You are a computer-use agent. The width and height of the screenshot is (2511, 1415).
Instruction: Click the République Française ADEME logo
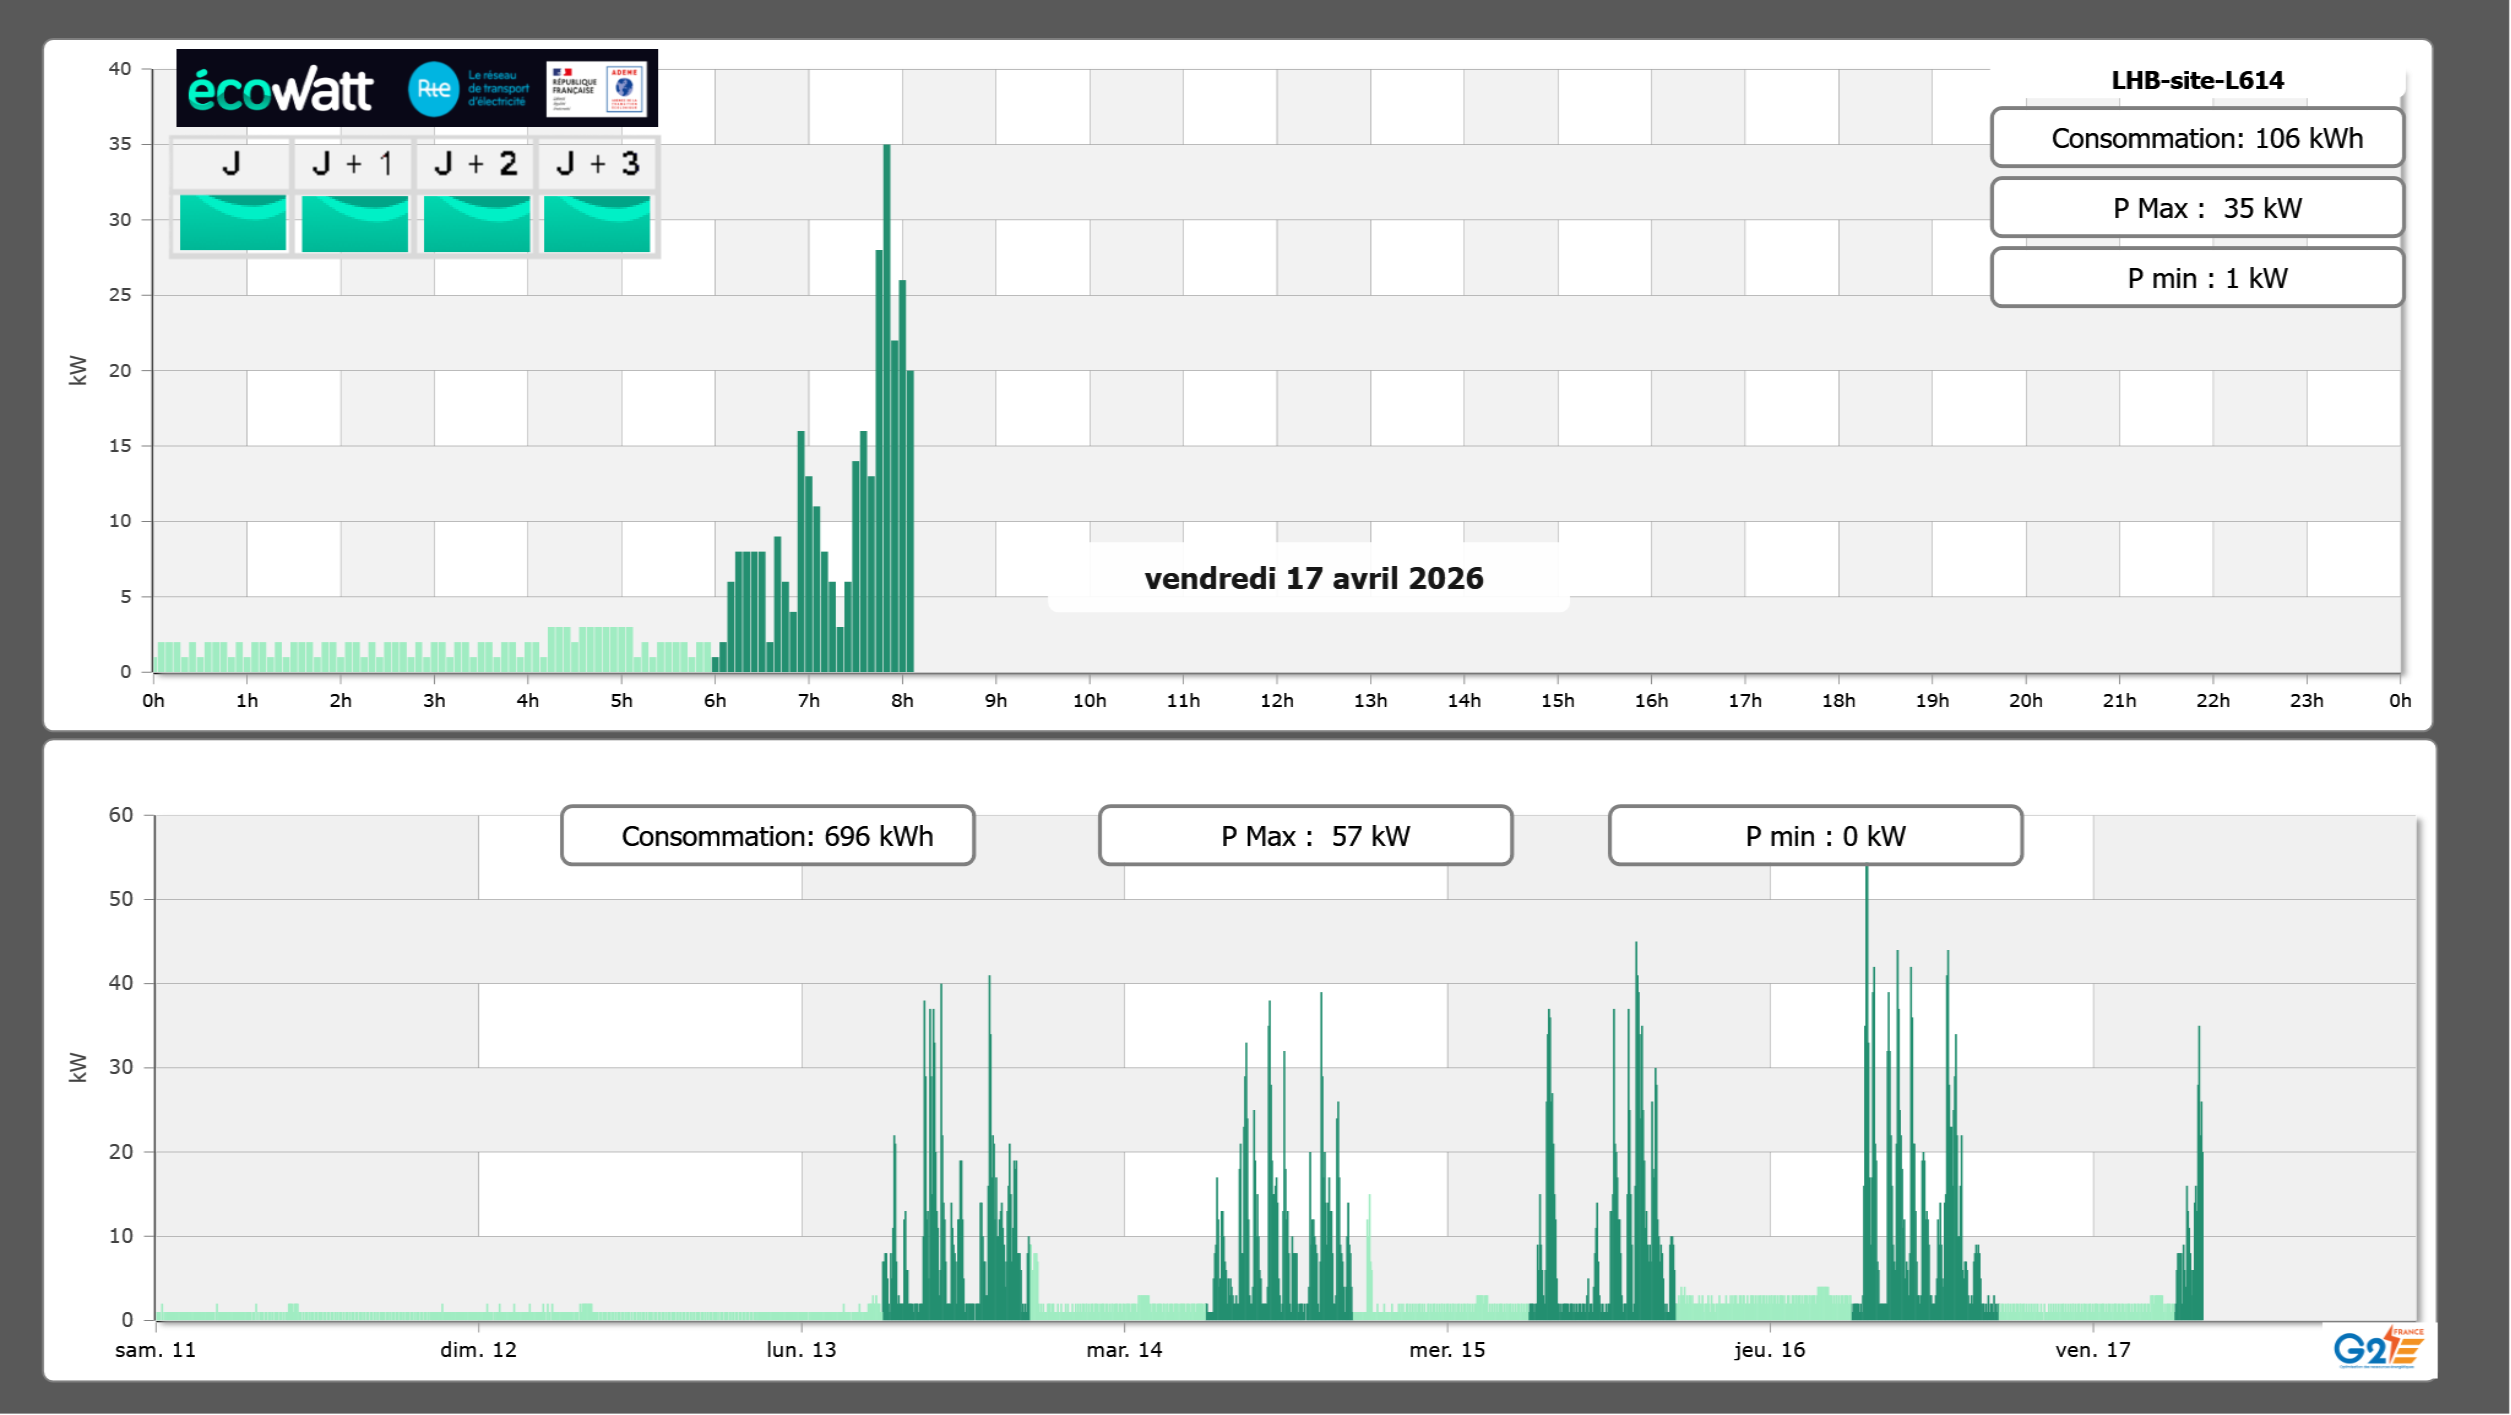(597, 89)
